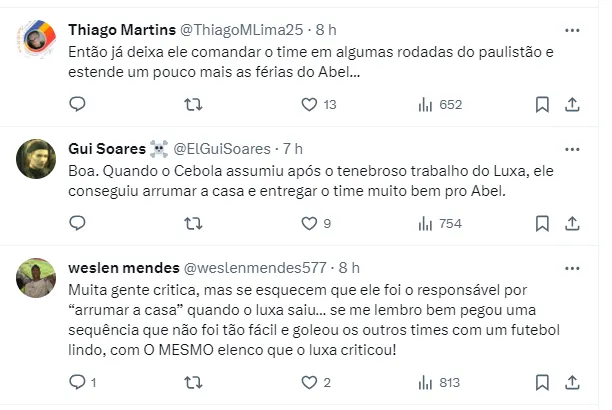Share Thiago Martins' tweet
Viewport: 612px width, 410px height.
572,104
